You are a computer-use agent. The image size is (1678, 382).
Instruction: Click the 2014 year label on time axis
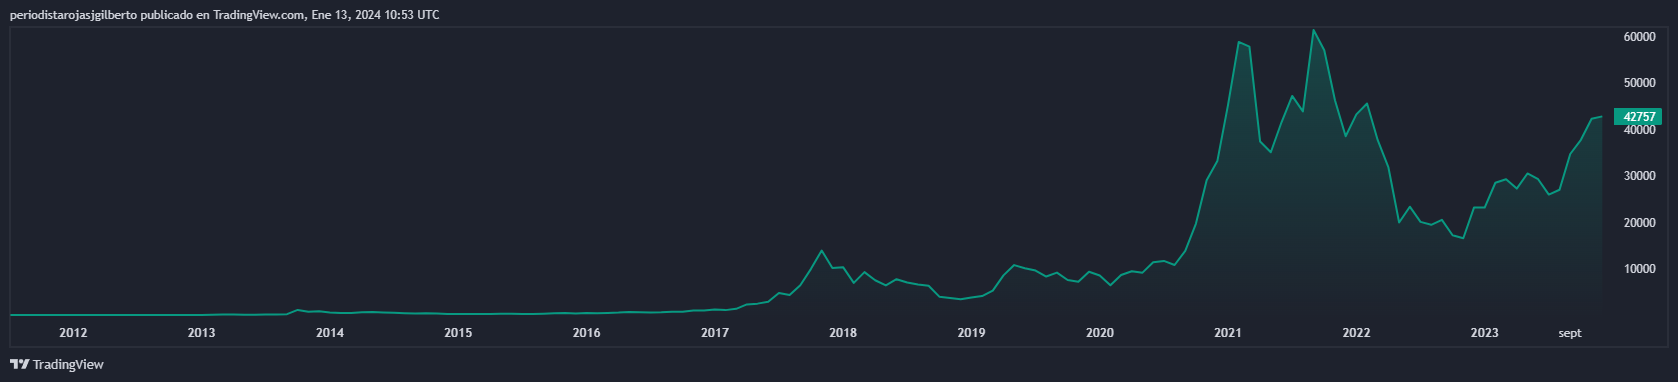[x=330, y=333]
